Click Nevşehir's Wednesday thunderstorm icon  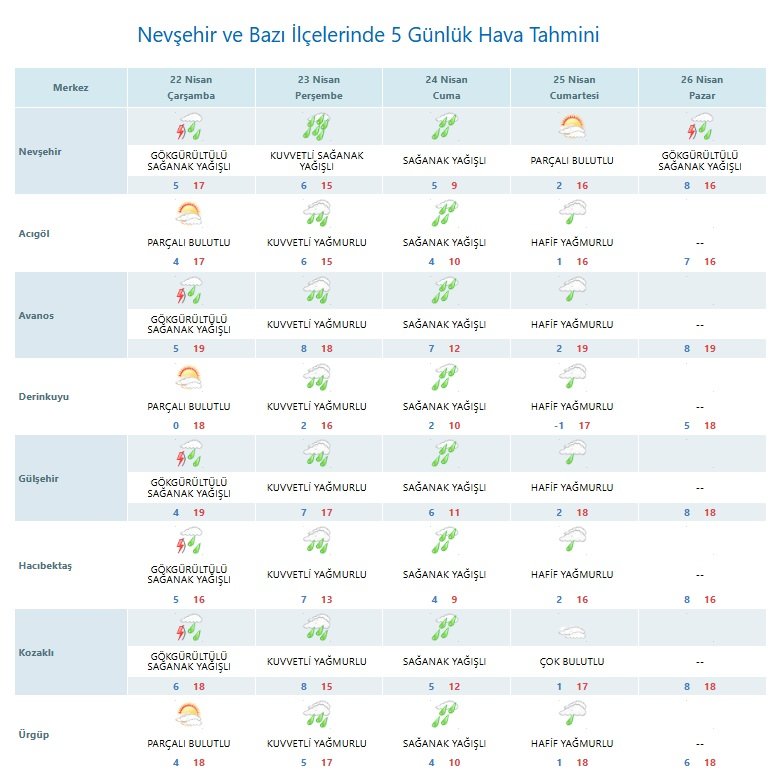click(190, 128)
